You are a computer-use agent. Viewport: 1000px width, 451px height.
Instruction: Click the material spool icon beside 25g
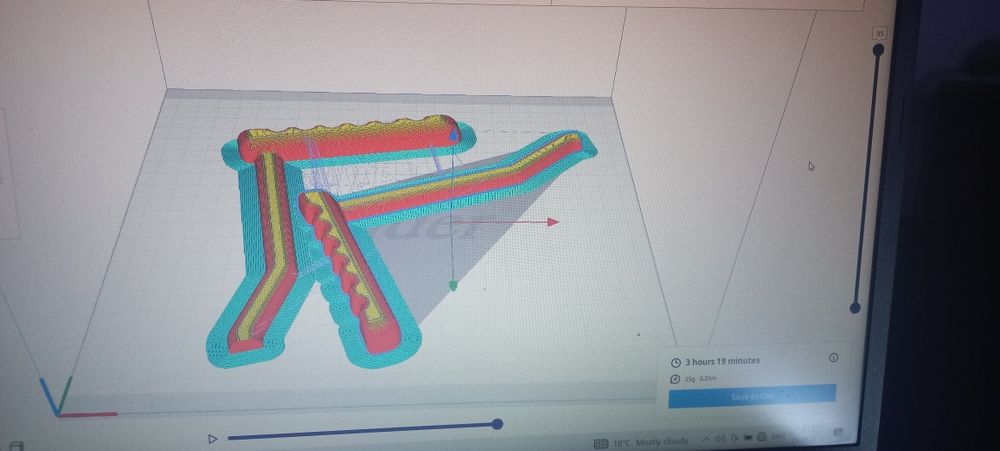pyautogui.click(x=675, y=379)
